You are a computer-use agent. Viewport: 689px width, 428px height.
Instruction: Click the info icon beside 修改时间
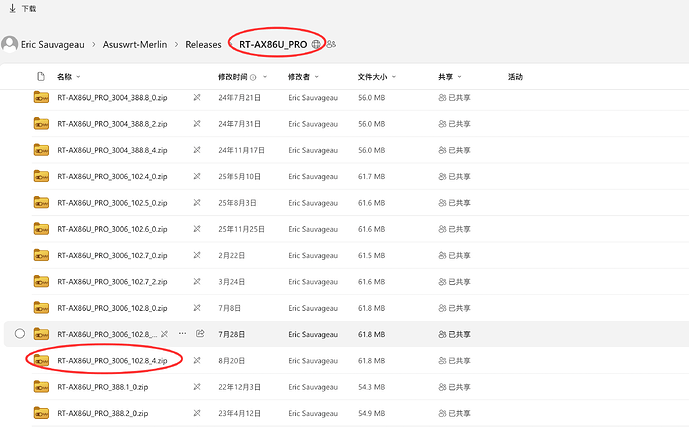click(253, 77)
